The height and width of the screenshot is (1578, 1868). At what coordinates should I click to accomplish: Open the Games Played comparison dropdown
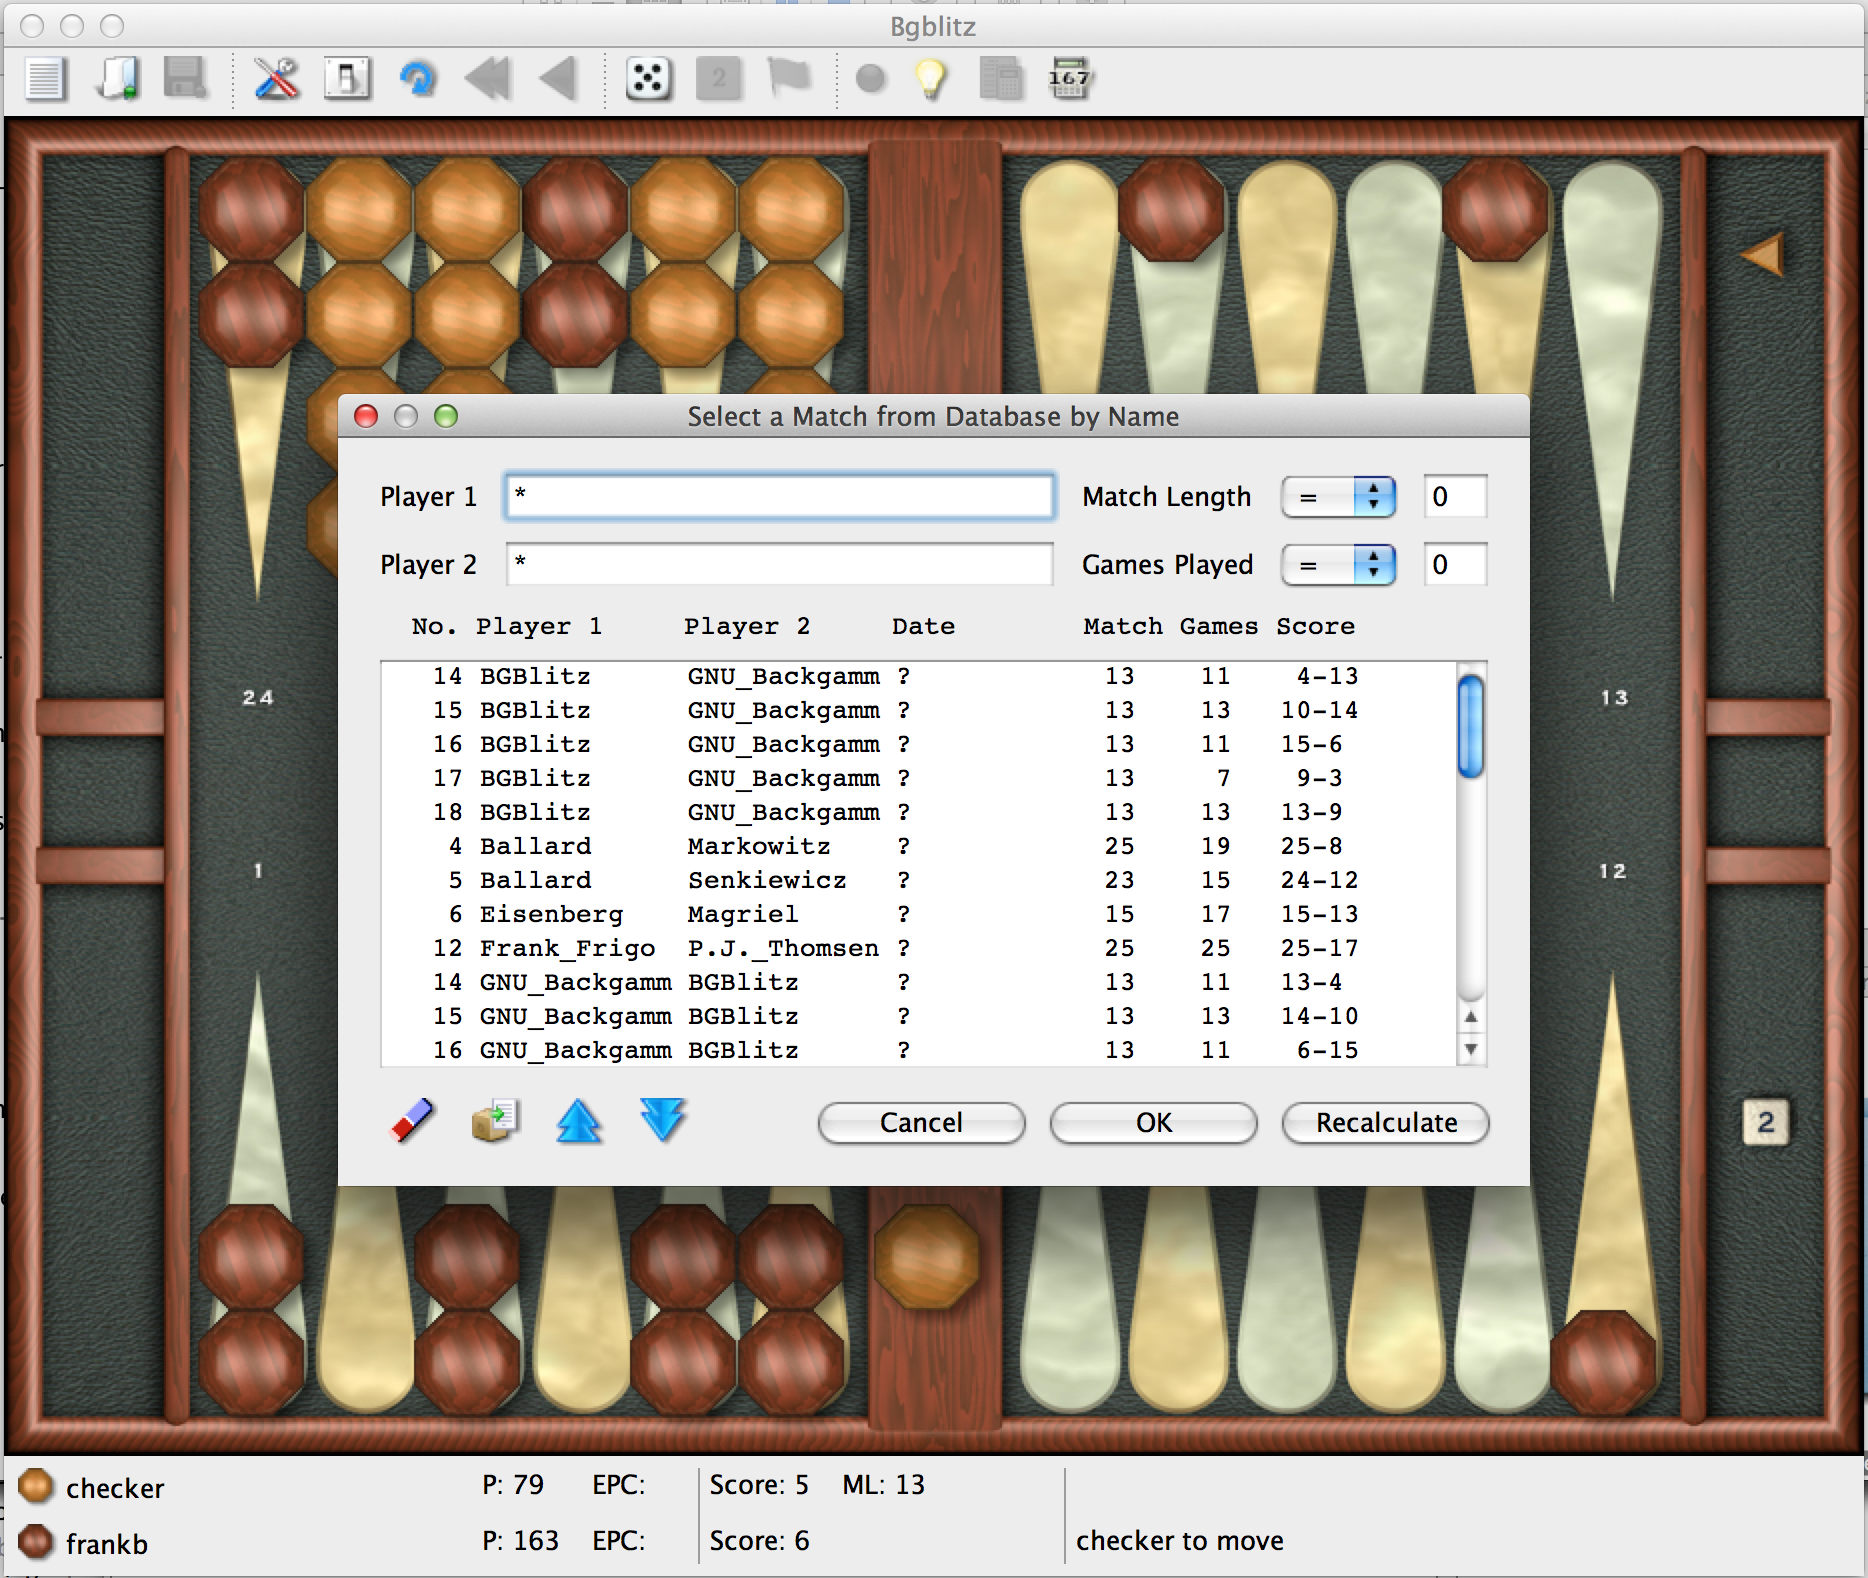click(x=1338, y=565)
